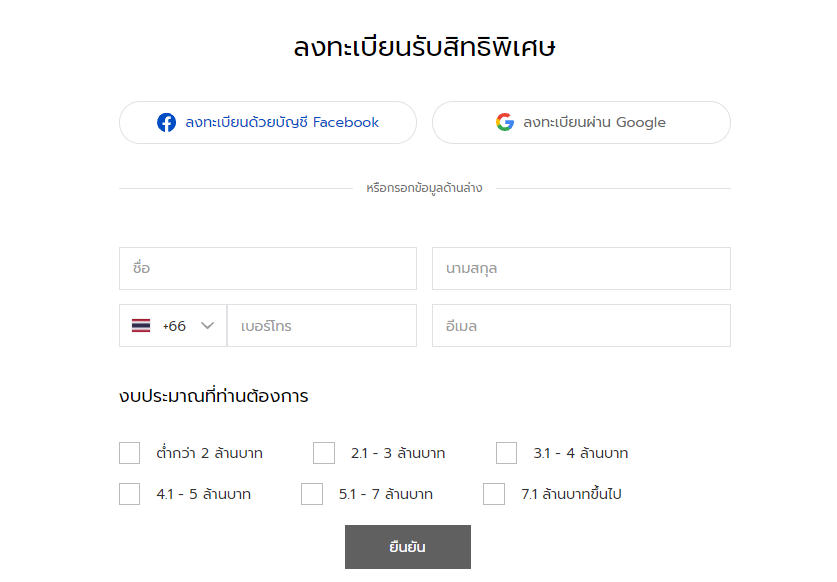Tick the 5.1 - 7 ล้านบาท box
Viewport: 837px width, 582px height.
(312, 494)
